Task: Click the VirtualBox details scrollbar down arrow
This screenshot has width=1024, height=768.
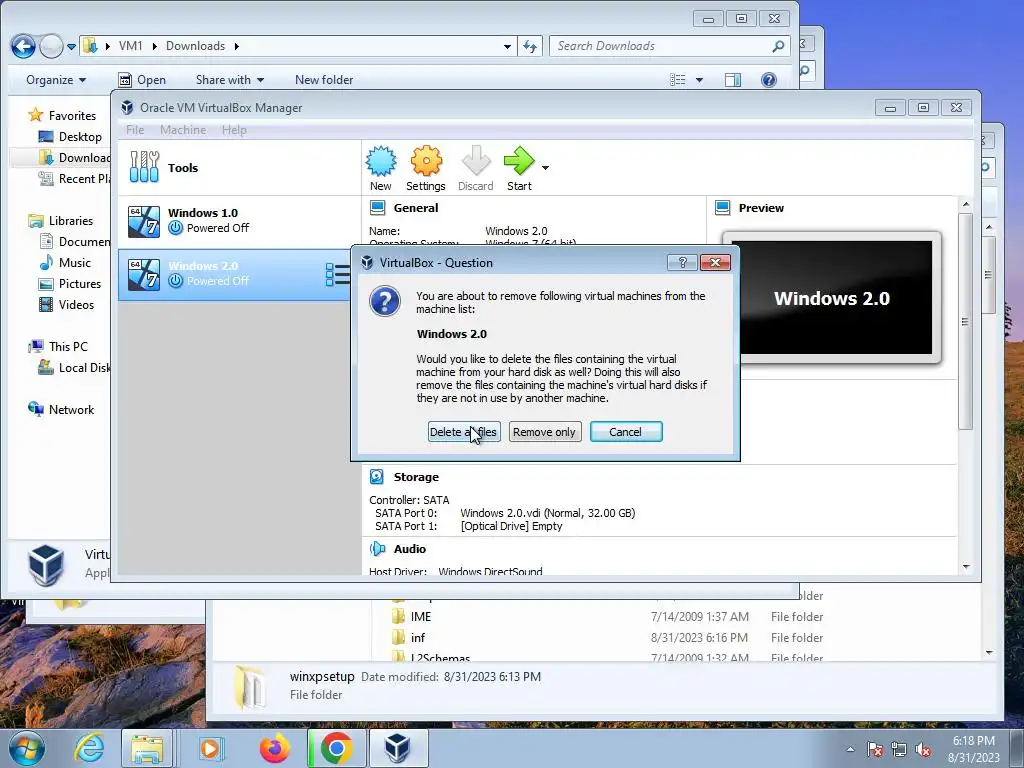Action: click(x=966, y=567)
